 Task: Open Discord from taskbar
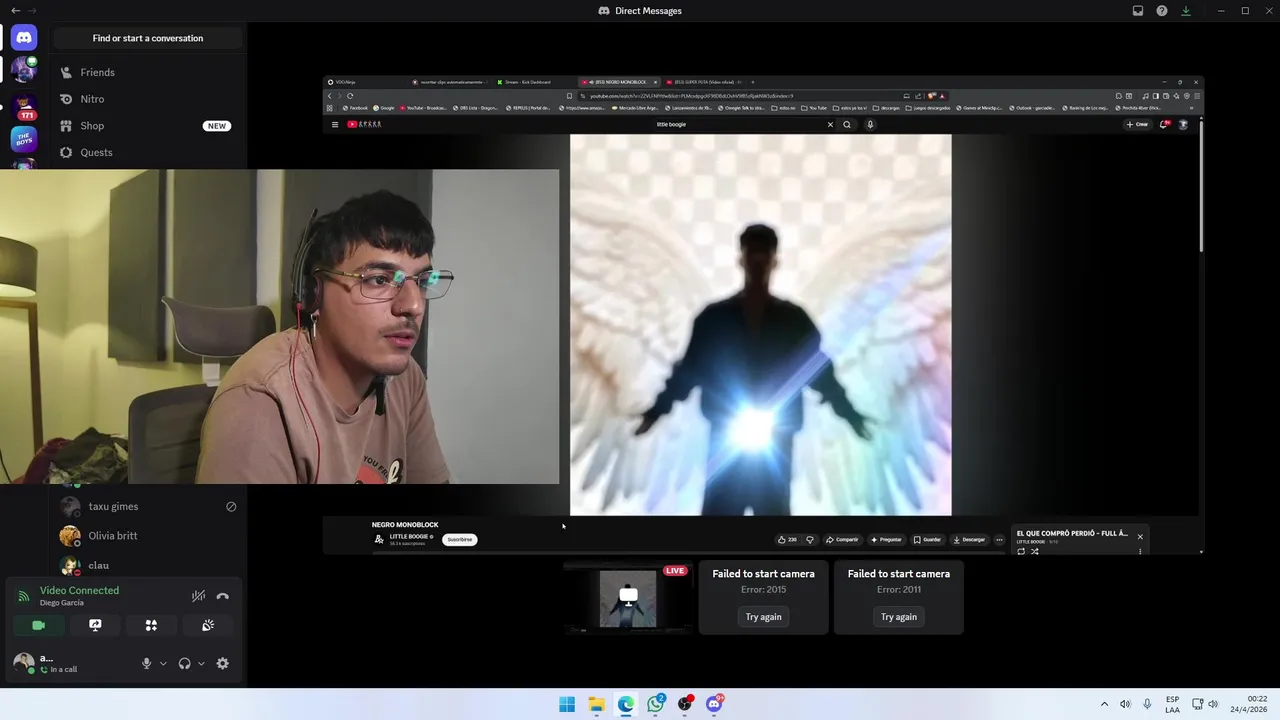coord(714,704)
